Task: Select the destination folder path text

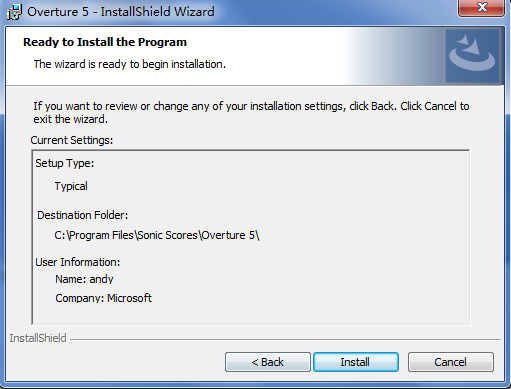Action: pos(157,235)
